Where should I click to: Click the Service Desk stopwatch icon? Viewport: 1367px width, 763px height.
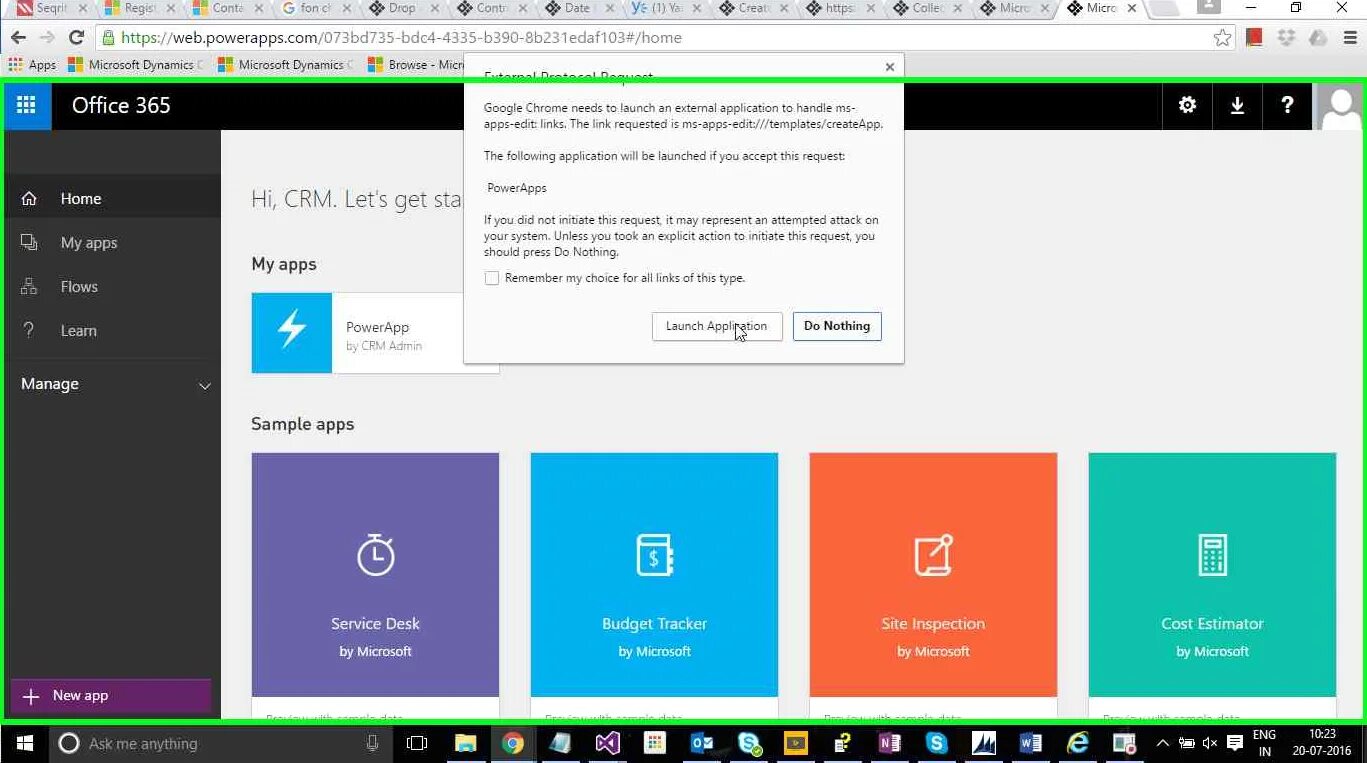click(375, 555)
